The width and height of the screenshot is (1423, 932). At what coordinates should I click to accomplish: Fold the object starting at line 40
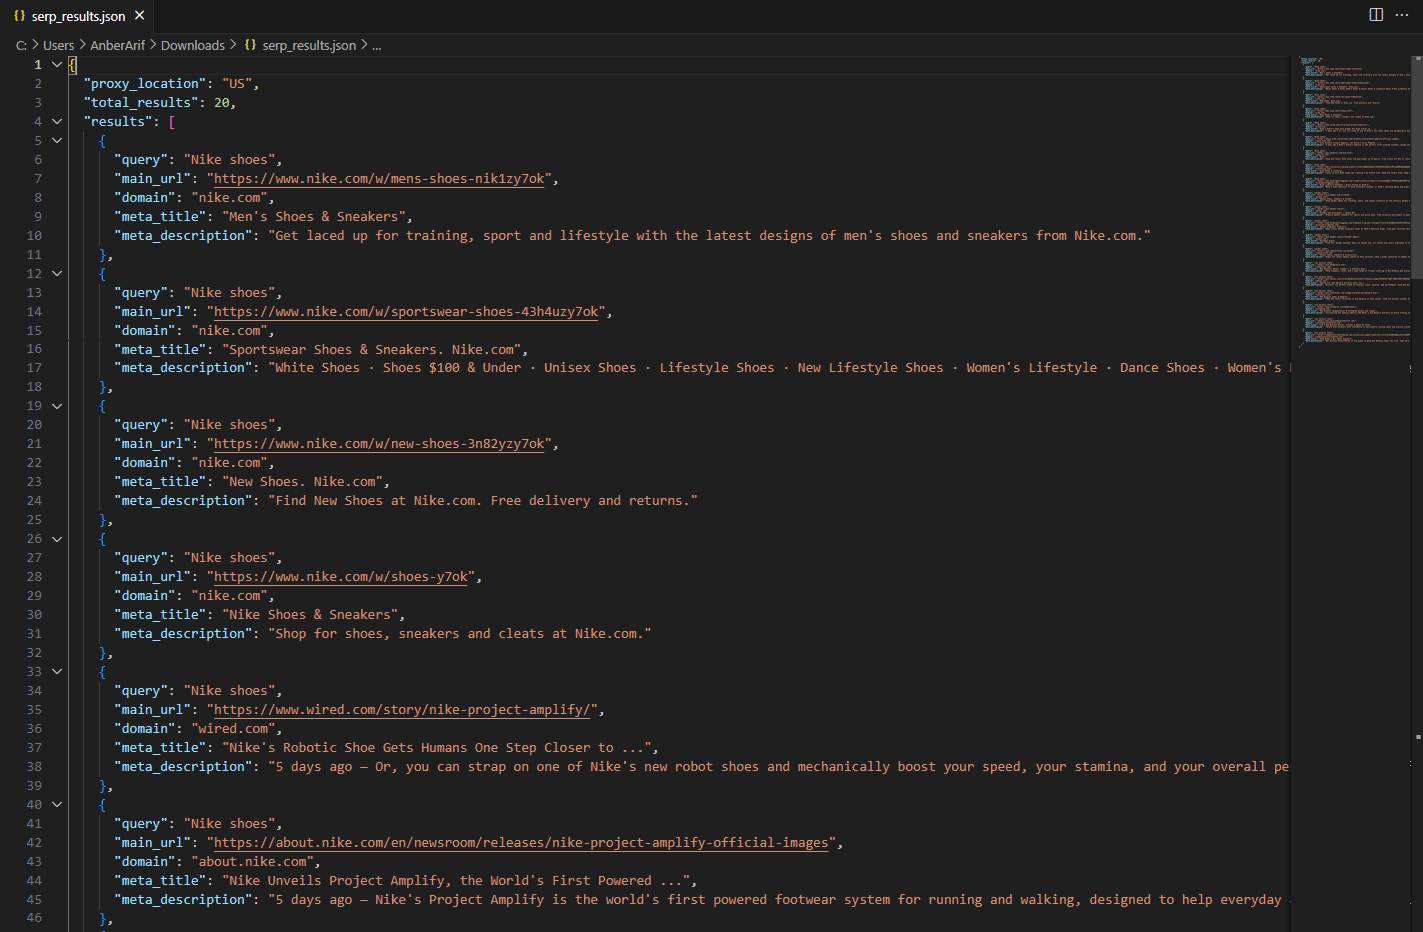pyautogui.click(x=57, y=805)
